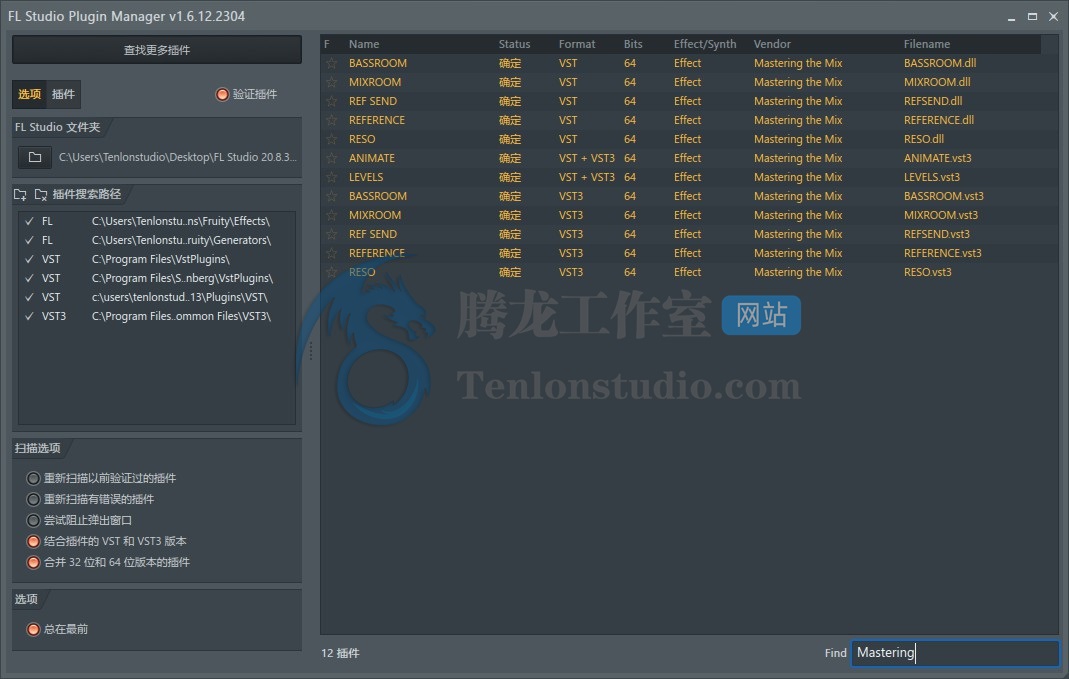Image resolution: width=1069 pixels, height=679 pixels.
Task: Star the BASSROOM.vst3 entry
Action: pyautogui.click(x=331, y=197)
